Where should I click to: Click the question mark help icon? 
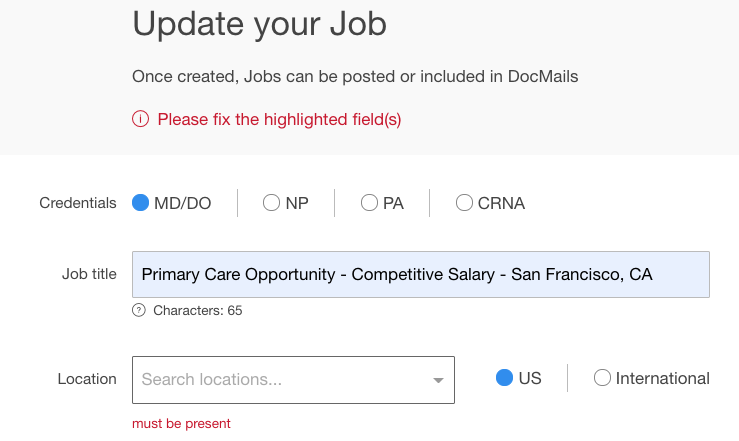click(x=139, y=310)
